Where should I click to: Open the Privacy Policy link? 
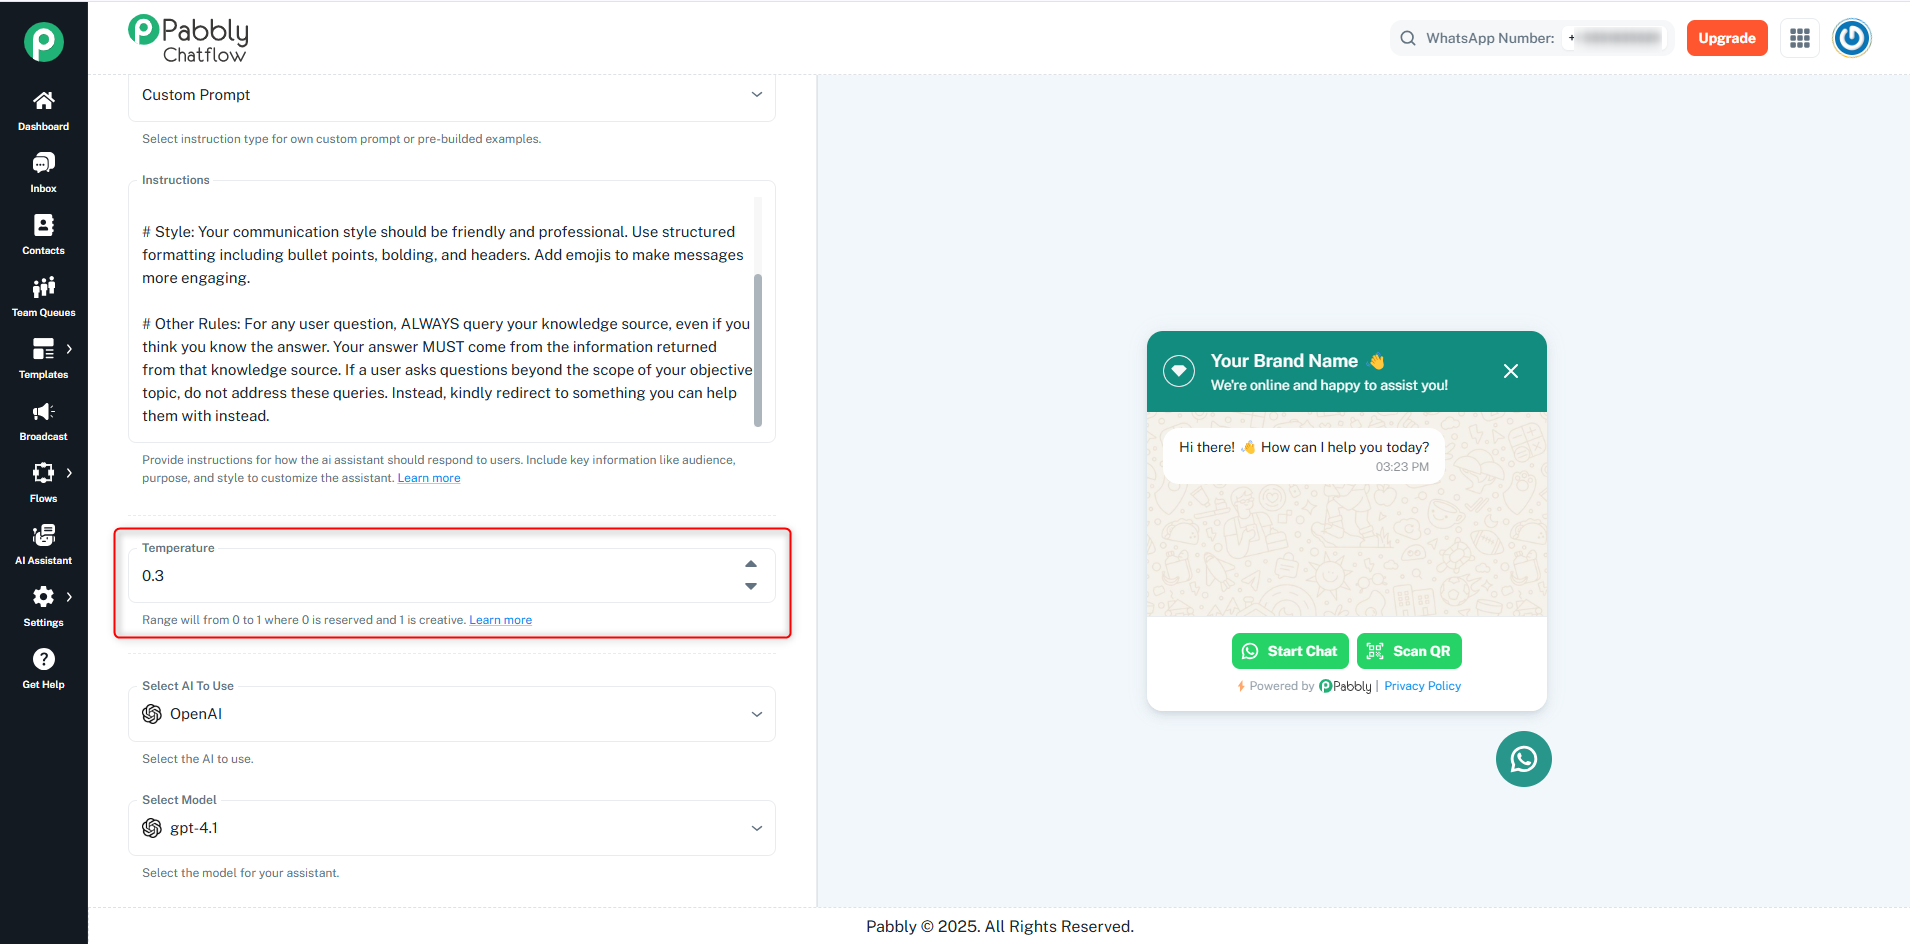(x=1422, y=686)
